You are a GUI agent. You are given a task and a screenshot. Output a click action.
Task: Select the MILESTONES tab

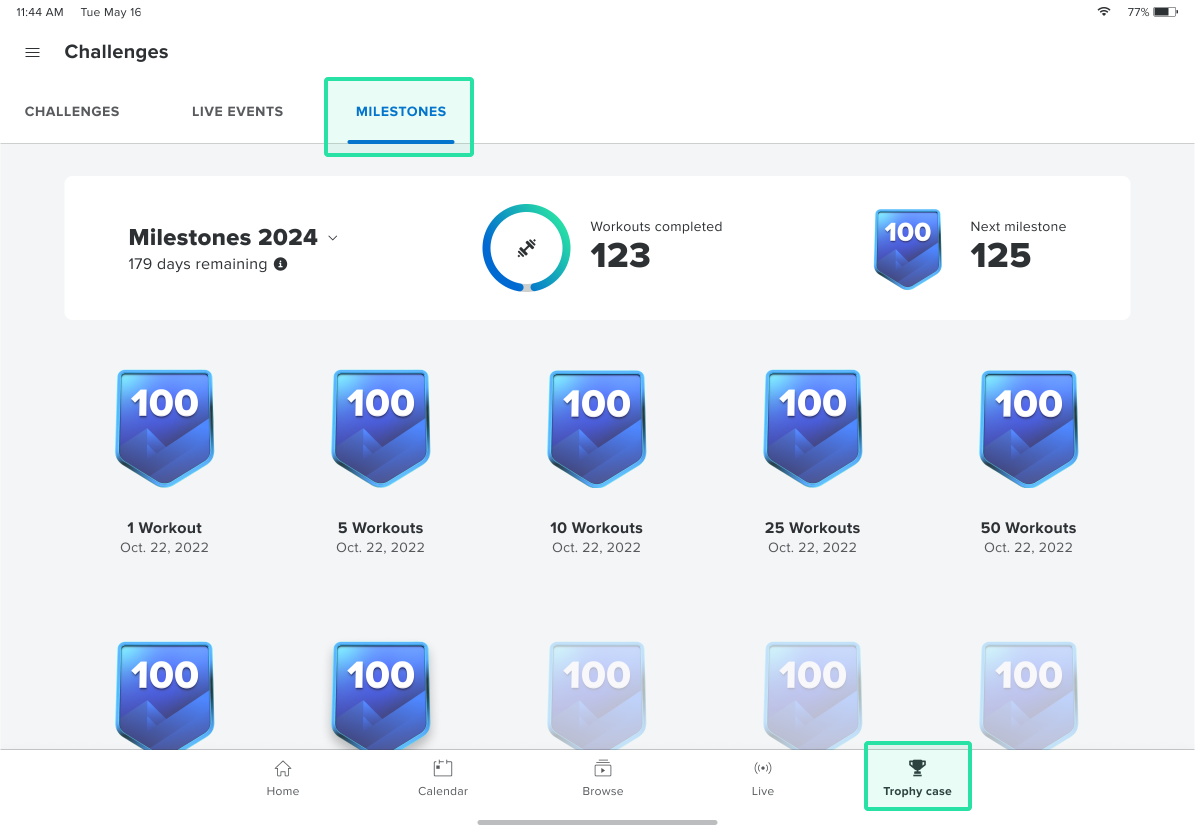(399, 111)
